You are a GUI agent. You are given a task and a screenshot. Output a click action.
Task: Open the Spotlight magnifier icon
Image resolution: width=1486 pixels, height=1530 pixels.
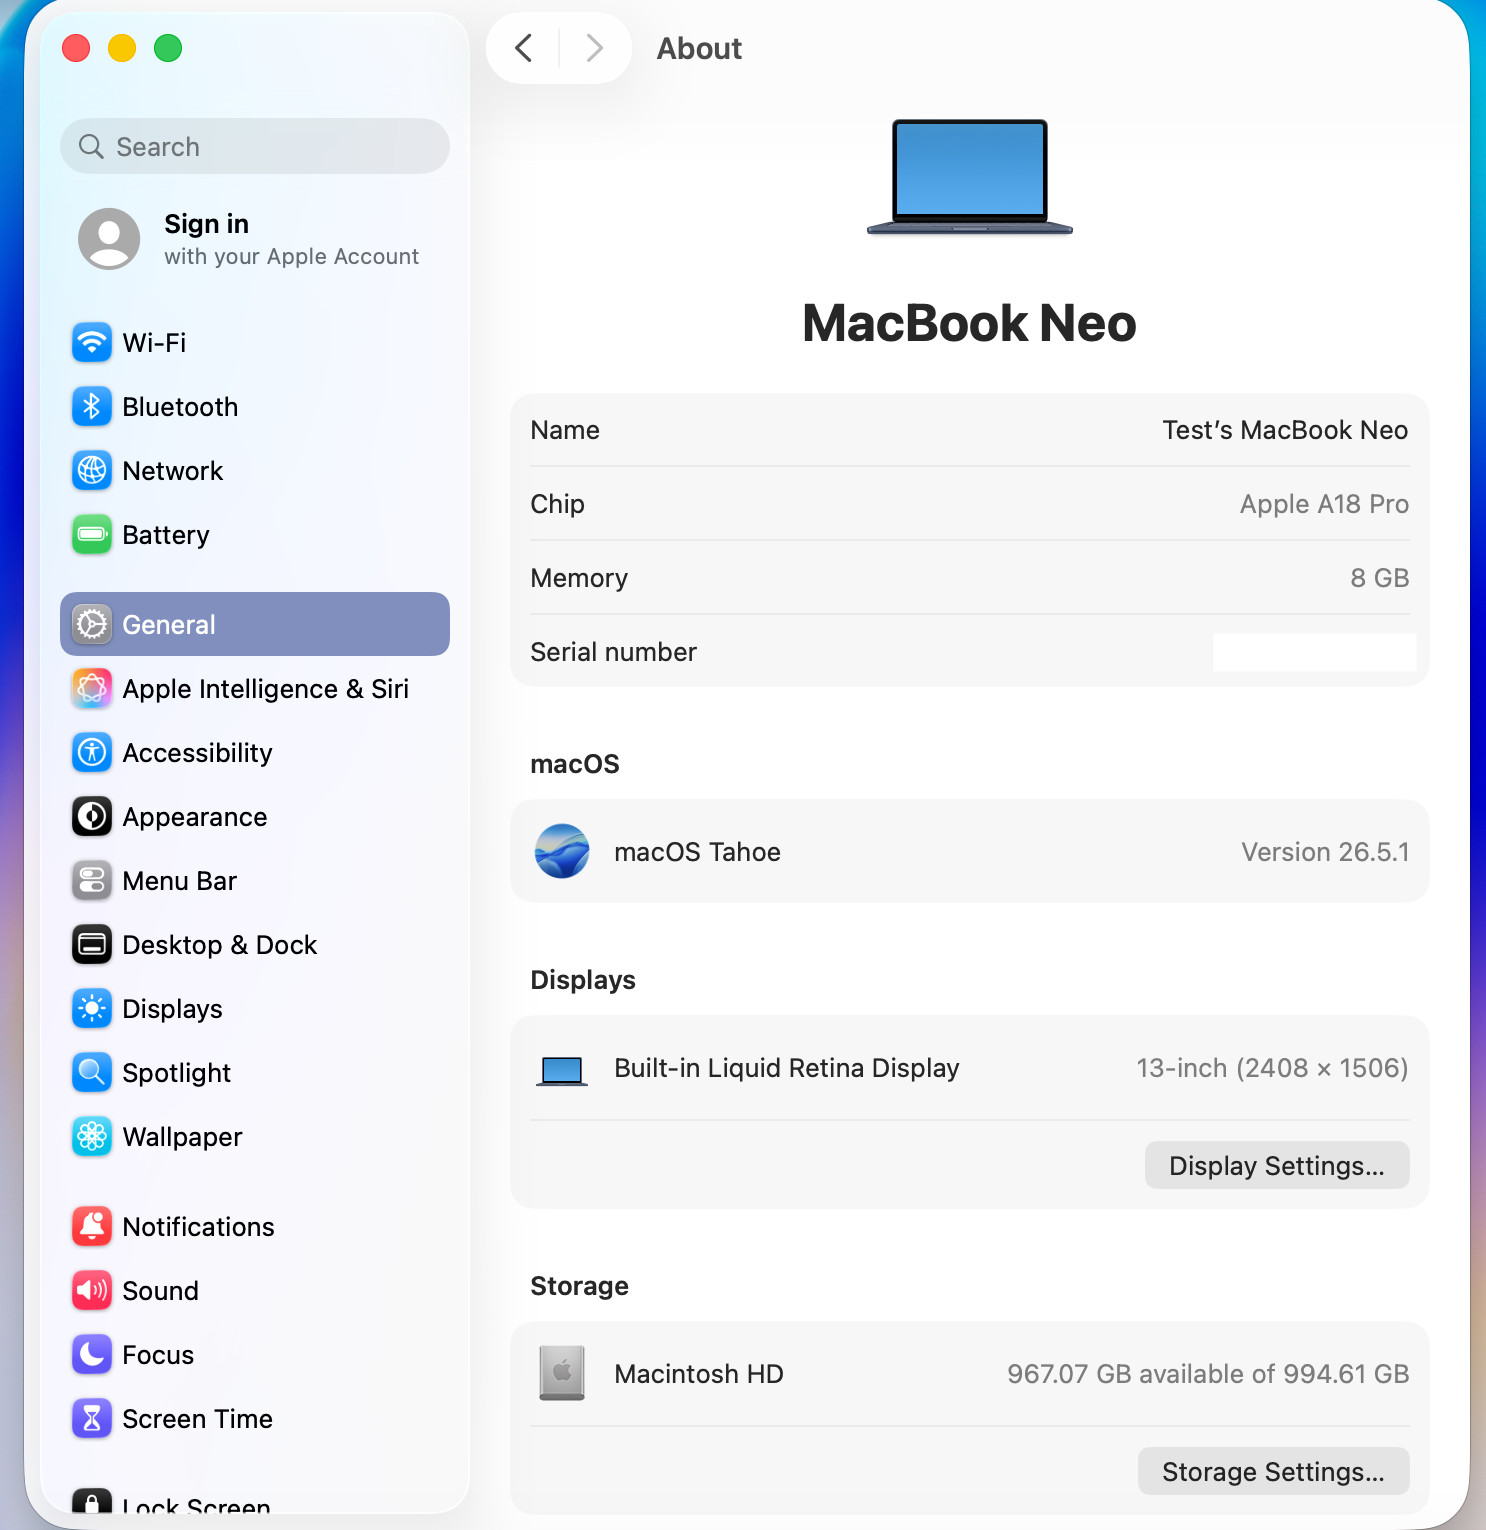pyautogui.click(x=92, y=1072)
